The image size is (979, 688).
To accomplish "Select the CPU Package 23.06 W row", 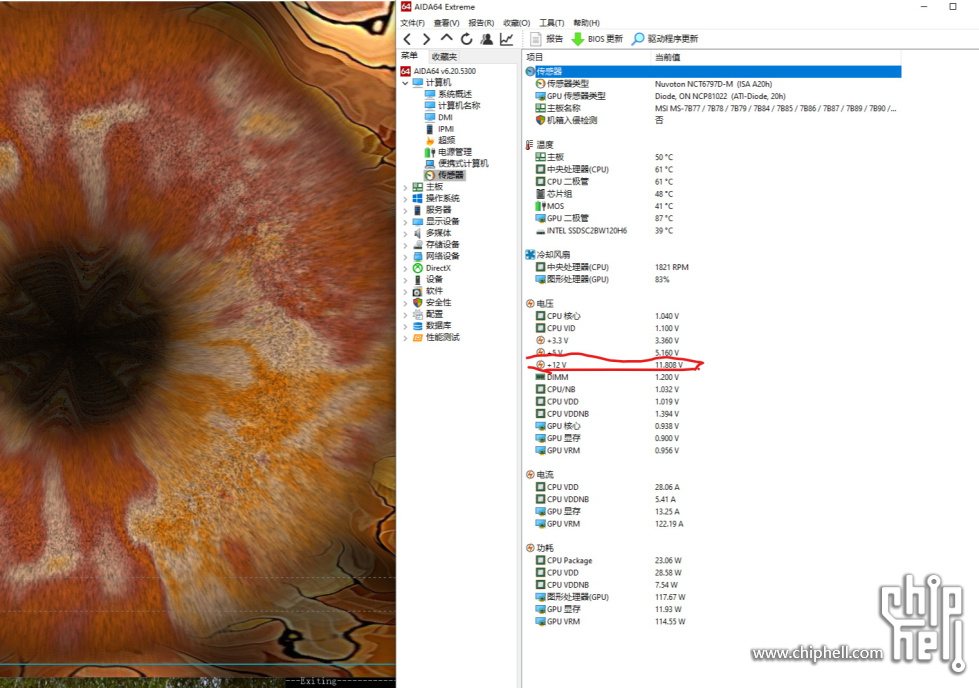I will point(713,561).
